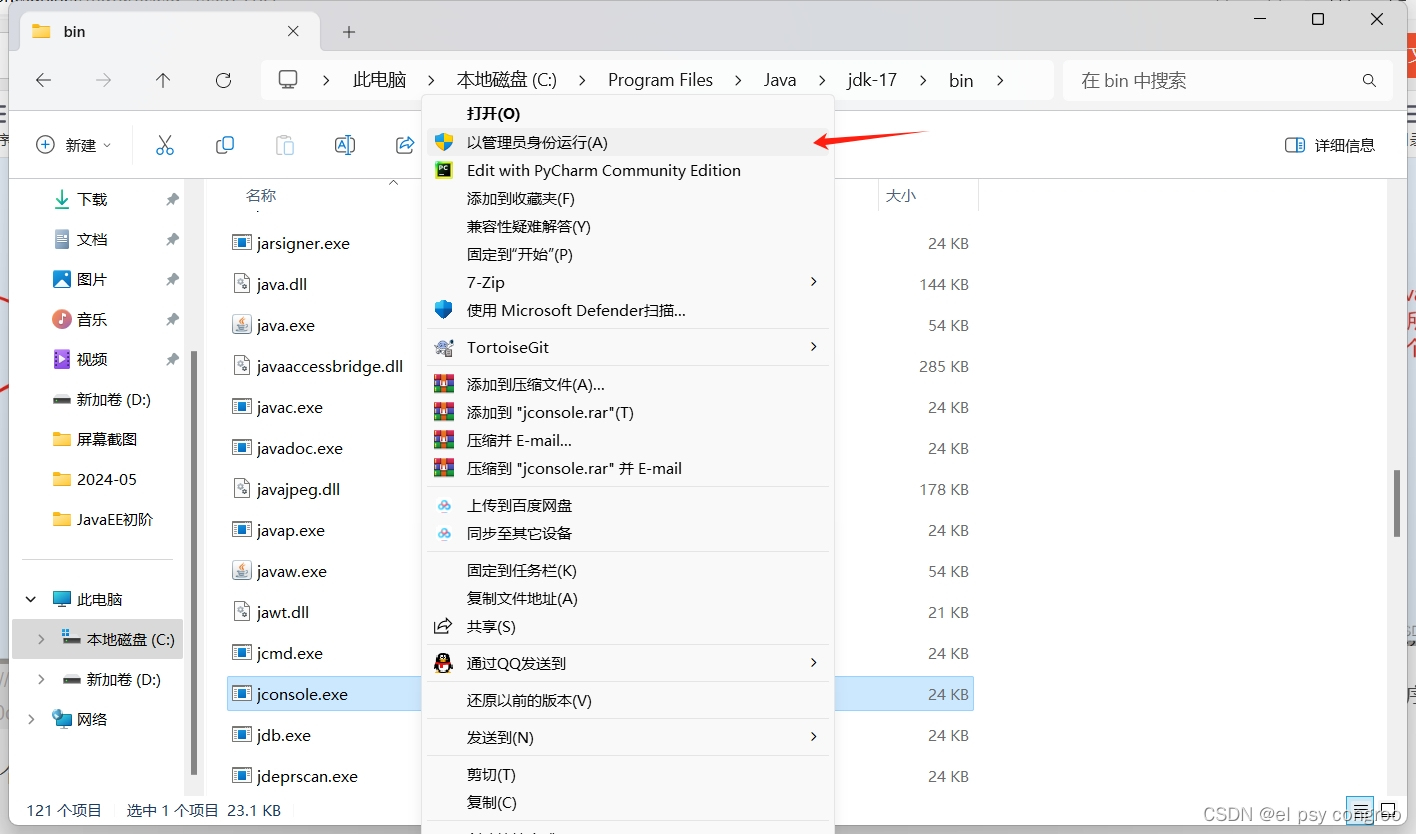Screen dimensions: 1416x834
Task: Select the jdeprscan.exe file
Action: pos(307,776)
